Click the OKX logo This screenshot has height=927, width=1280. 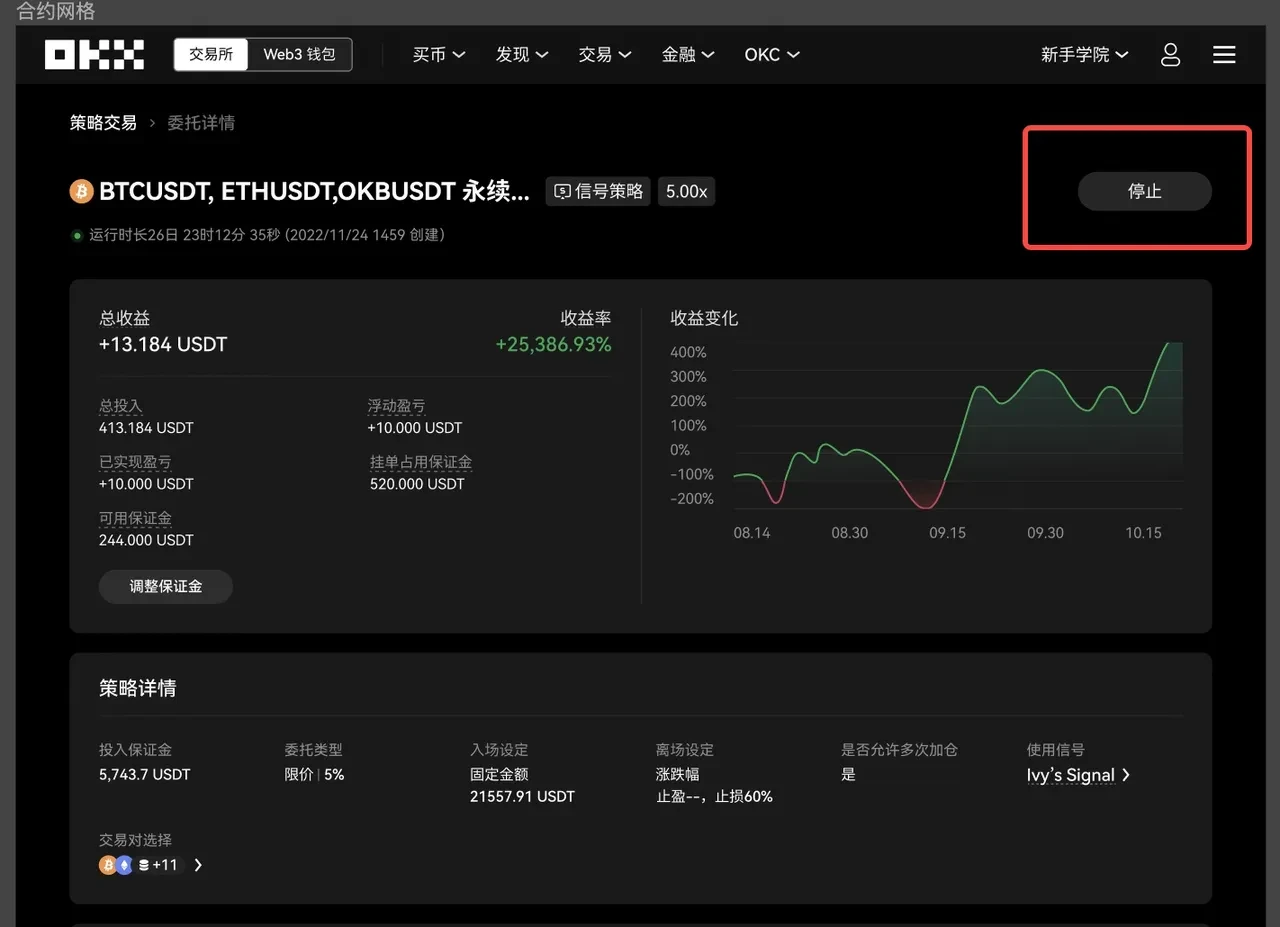94,54
